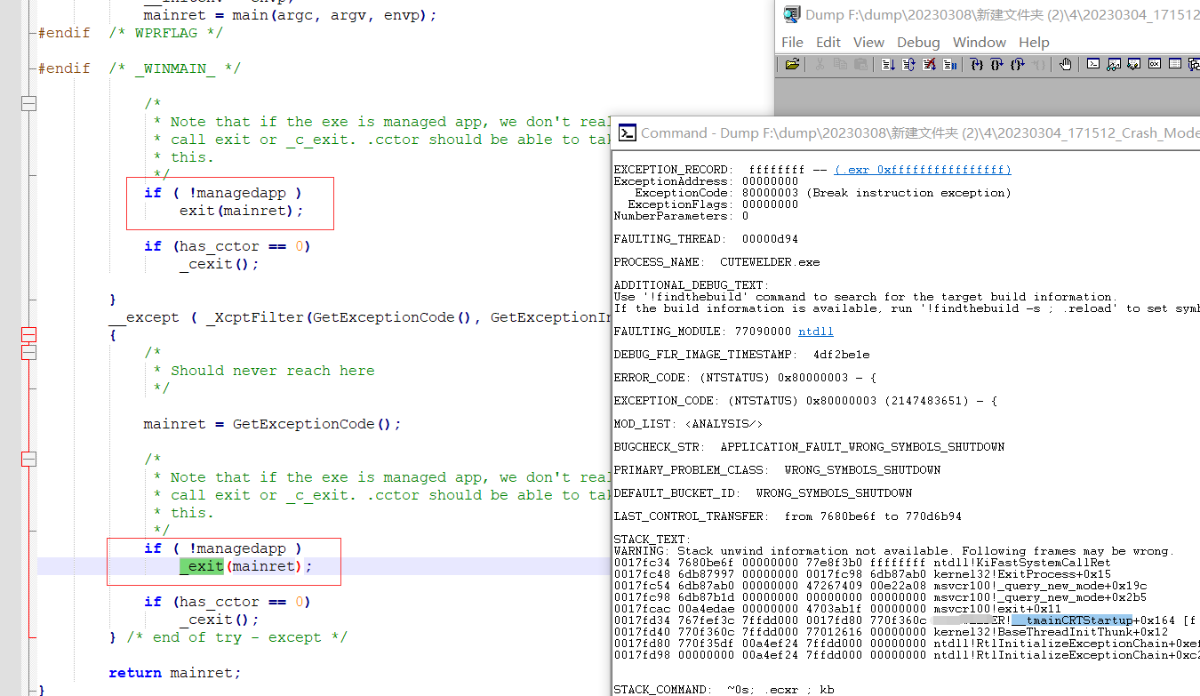This screenshot has width=1200, height=696.
Task: Open the Debug menu
Action: [x=918, y=42]
